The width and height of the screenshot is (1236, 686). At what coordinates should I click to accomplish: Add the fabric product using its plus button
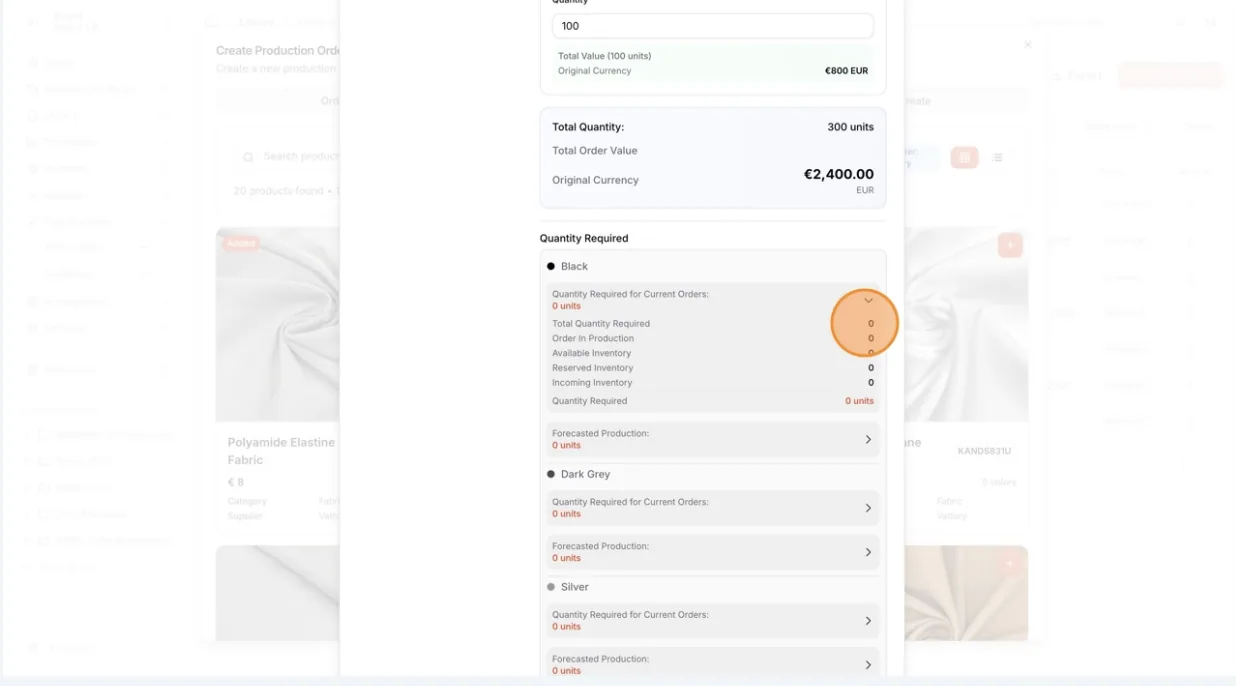pyautogui.click(x=1010, y=245)
